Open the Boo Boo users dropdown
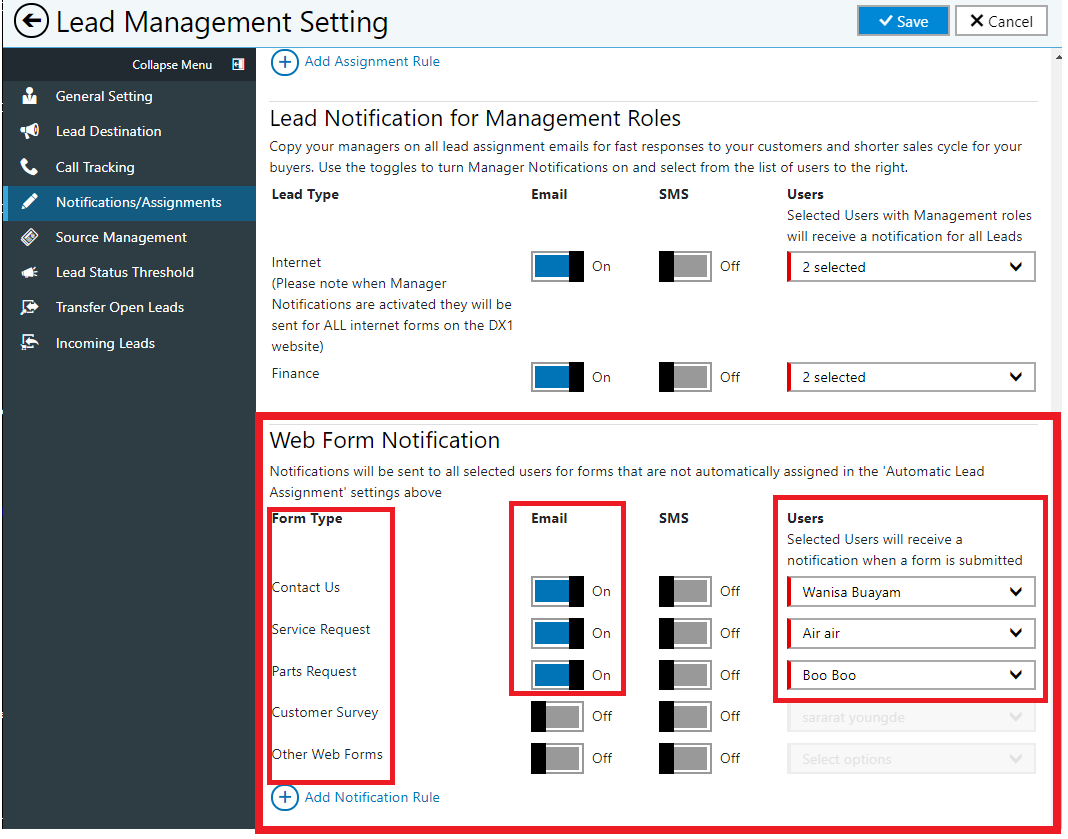This screenshot has height=839, width=1068. 911,676
